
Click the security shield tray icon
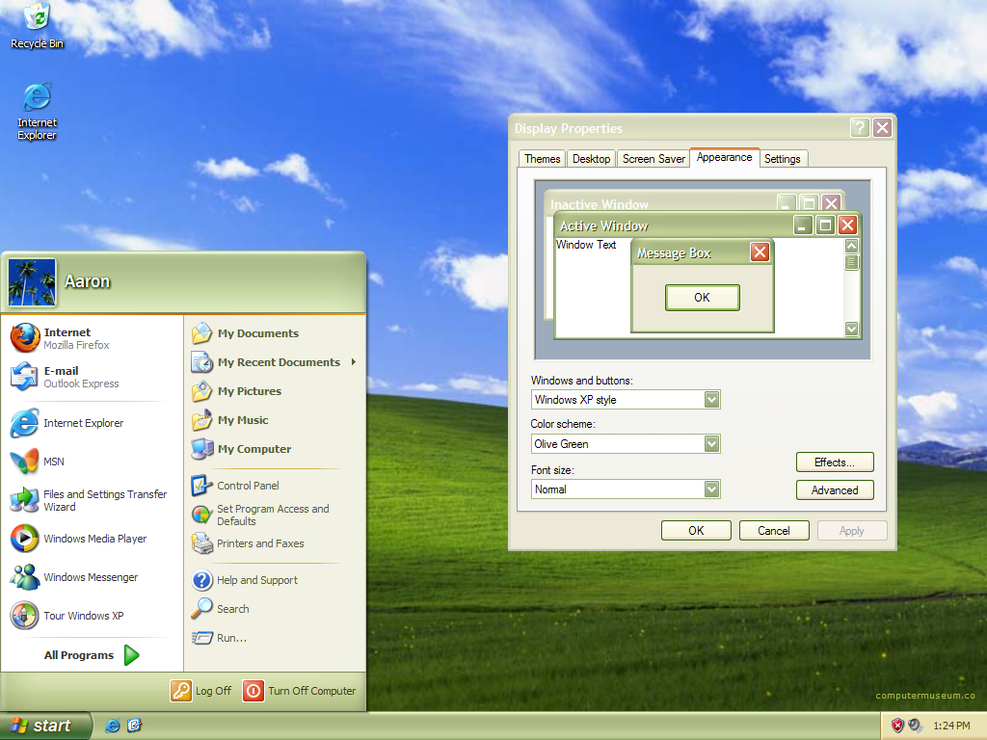897,725
